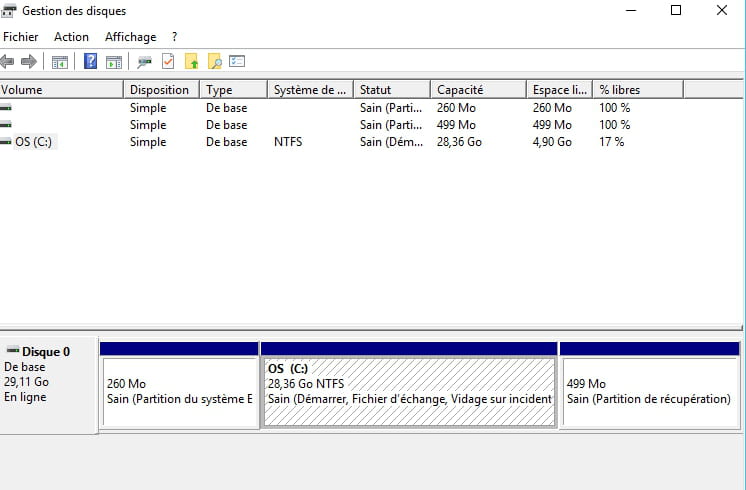Viewport: 746px width, 490px height.
Task: Select the 499 Mo recovery partition block
Action: pos(650,391)
